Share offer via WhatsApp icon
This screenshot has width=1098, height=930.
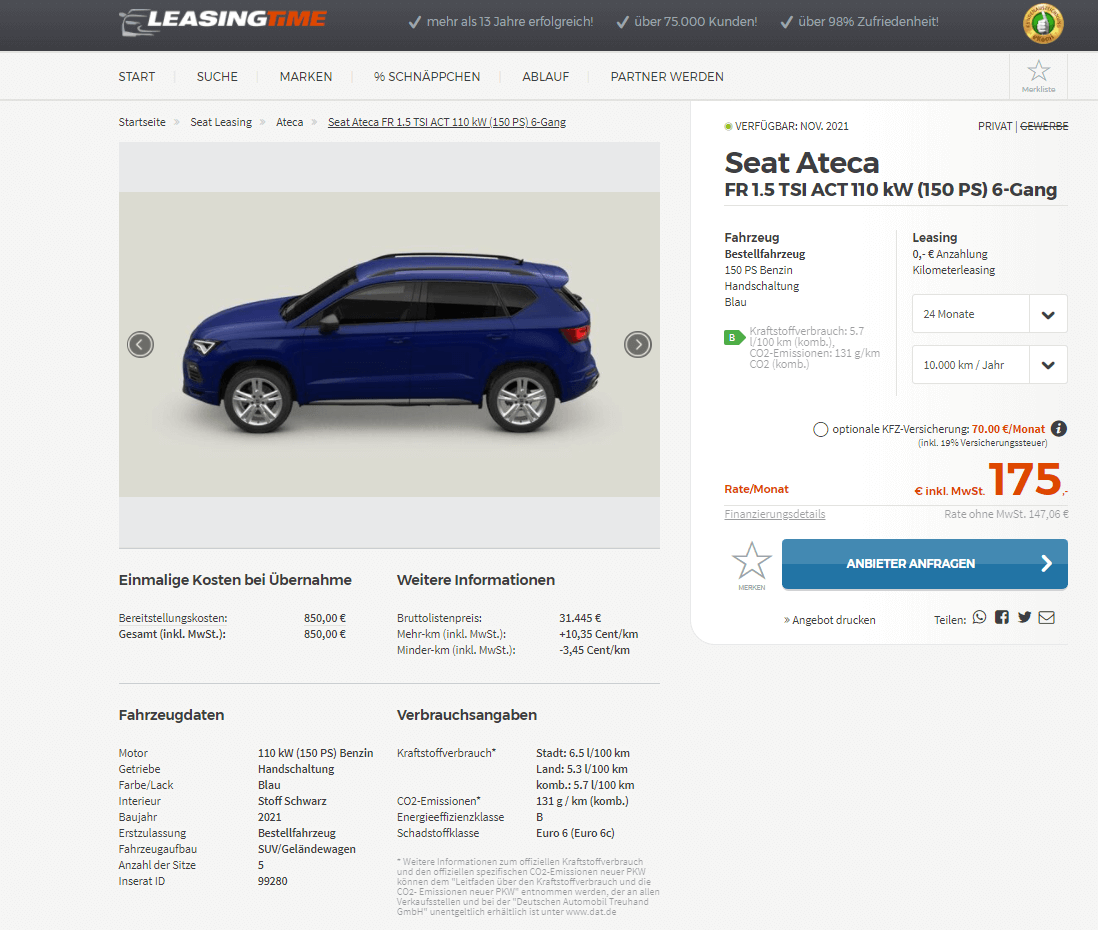pos(980,617)
